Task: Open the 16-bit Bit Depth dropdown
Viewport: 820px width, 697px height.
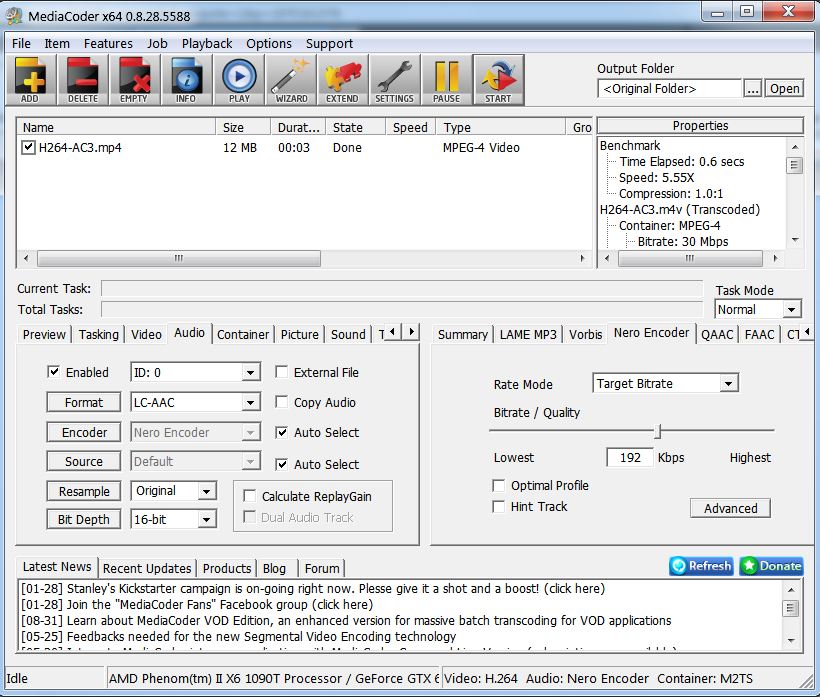Action: (x=207, y=519)
